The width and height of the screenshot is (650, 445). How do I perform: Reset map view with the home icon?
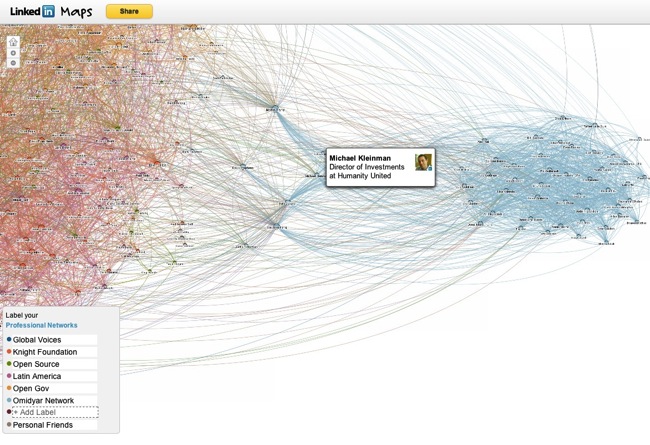point(13,42)
